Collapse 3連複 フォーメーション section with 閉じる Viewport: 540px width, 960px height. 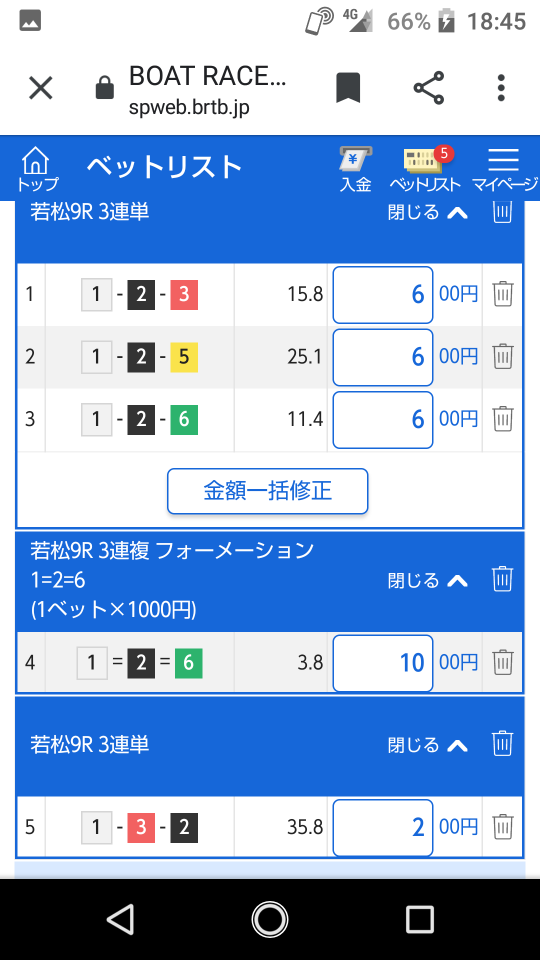click(428, 580)
